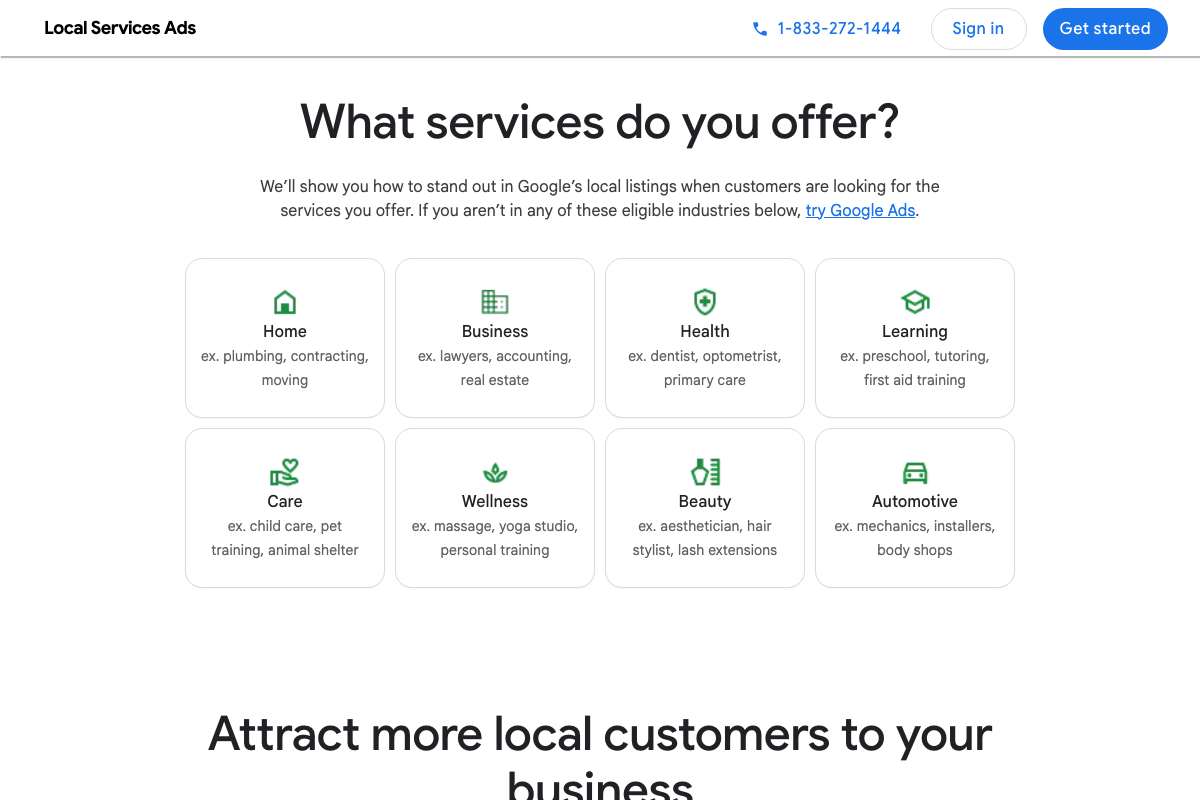Select the Learning card title
The height and width of the screenshot is (800, 1200).
(x=915, y=331)
